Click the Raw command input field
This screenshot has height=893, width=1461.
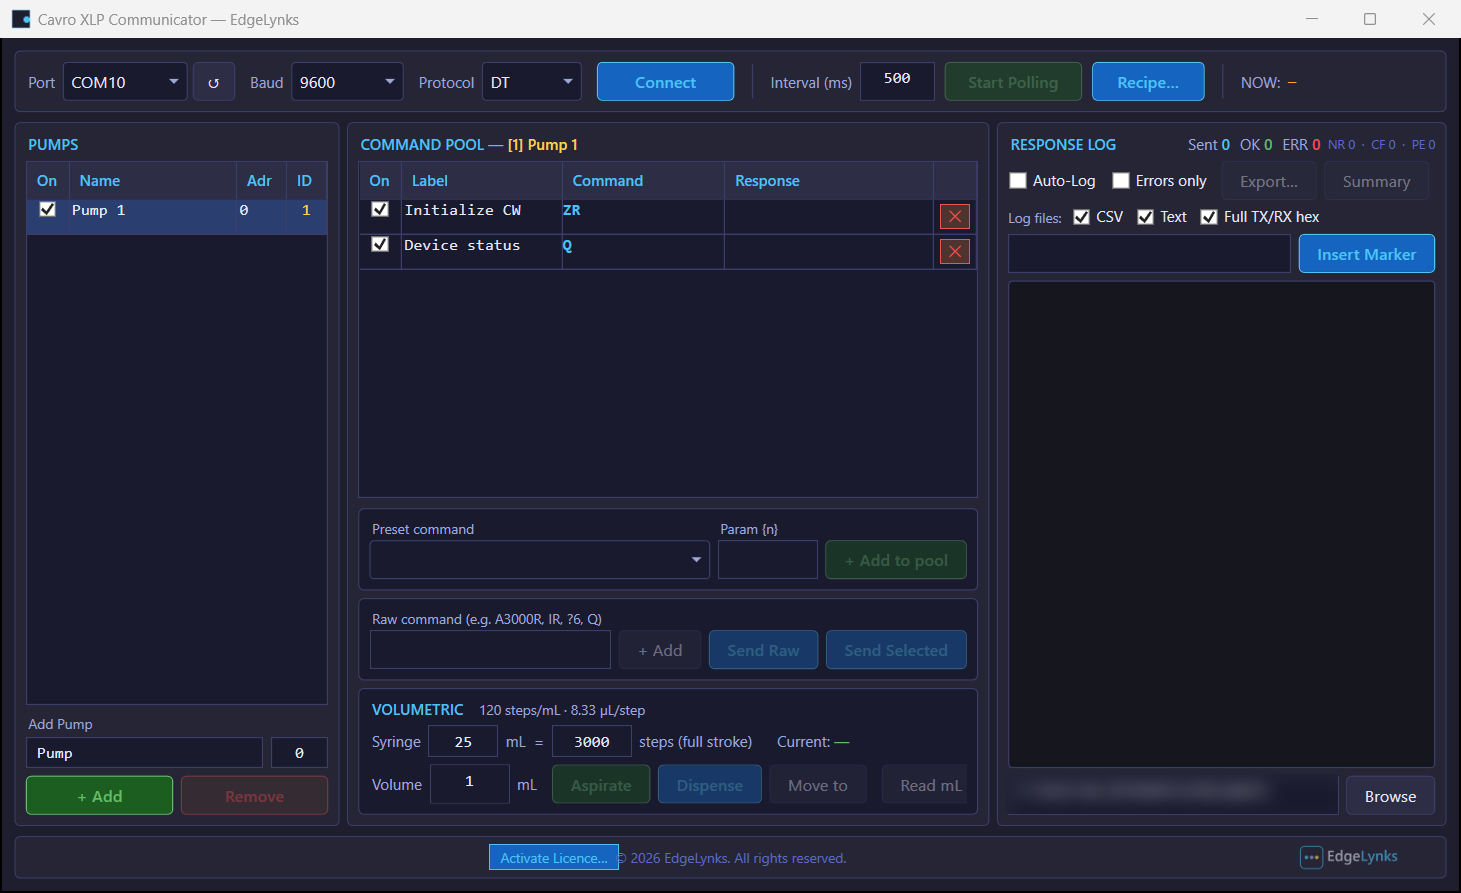(x=490, y=650)
